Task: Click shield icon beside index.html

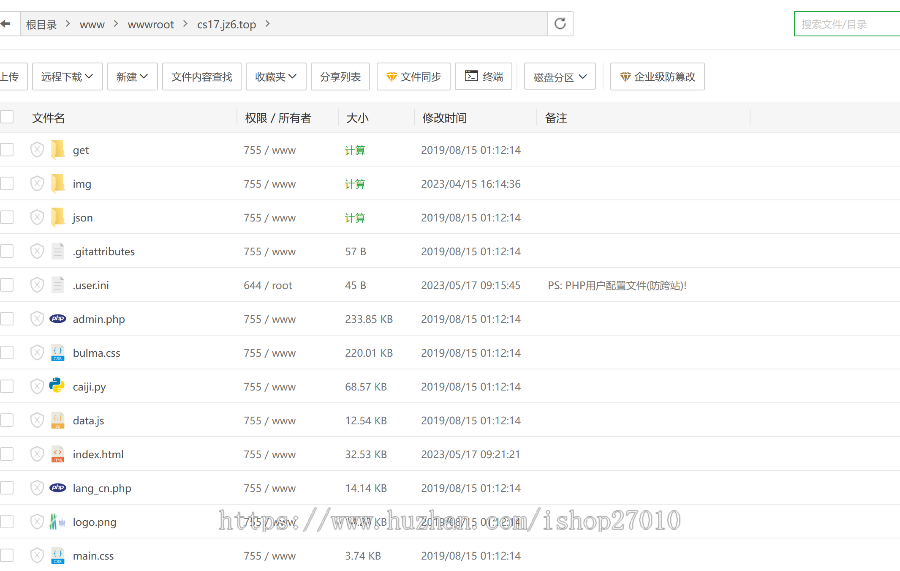Action: point(37,455)
